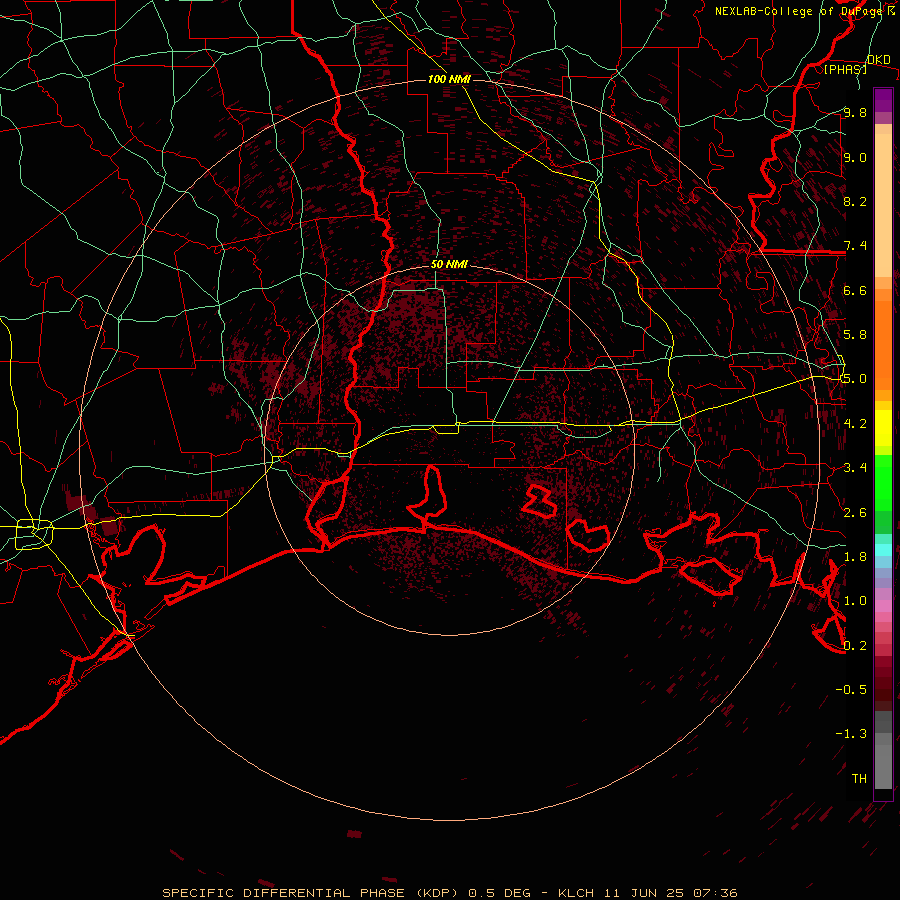Click the cyan segment of color bar
This screenshot has width=900, height=900.
[883, 550]
